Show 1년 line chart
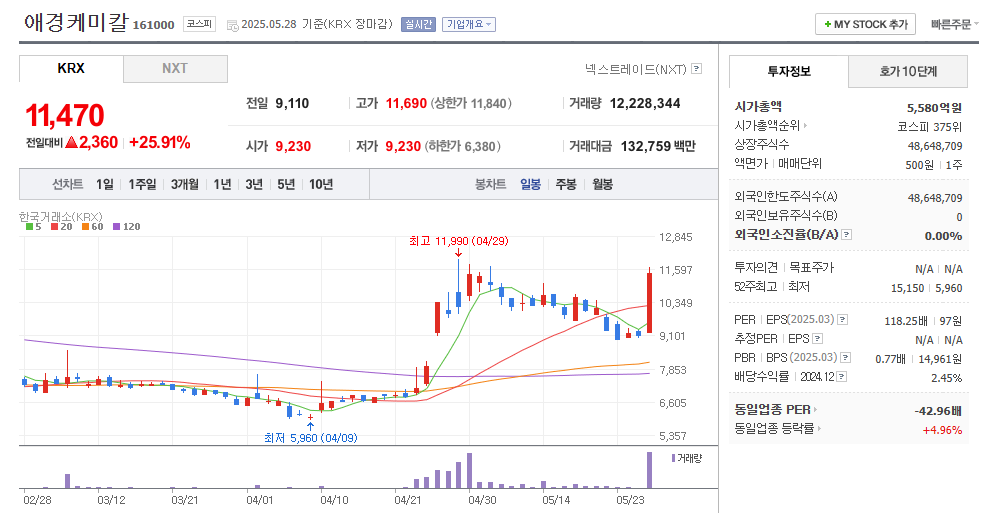The image size is (994, 513). tap(222, 185)
